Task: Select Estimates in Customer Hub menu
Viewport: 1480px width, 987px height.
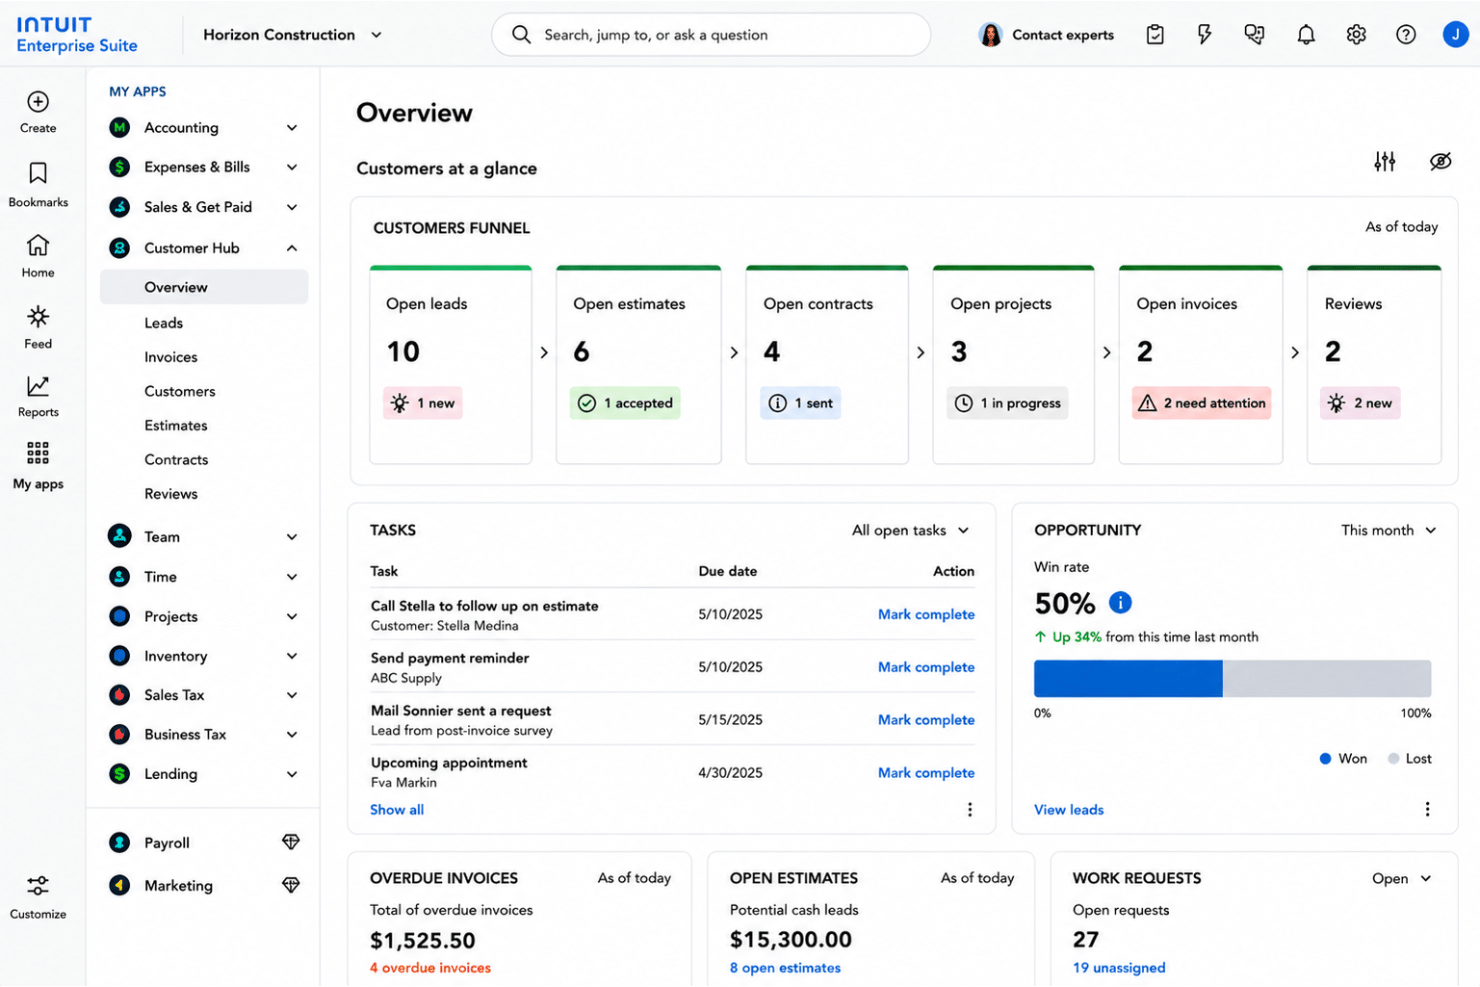Action: pos(176,425)
